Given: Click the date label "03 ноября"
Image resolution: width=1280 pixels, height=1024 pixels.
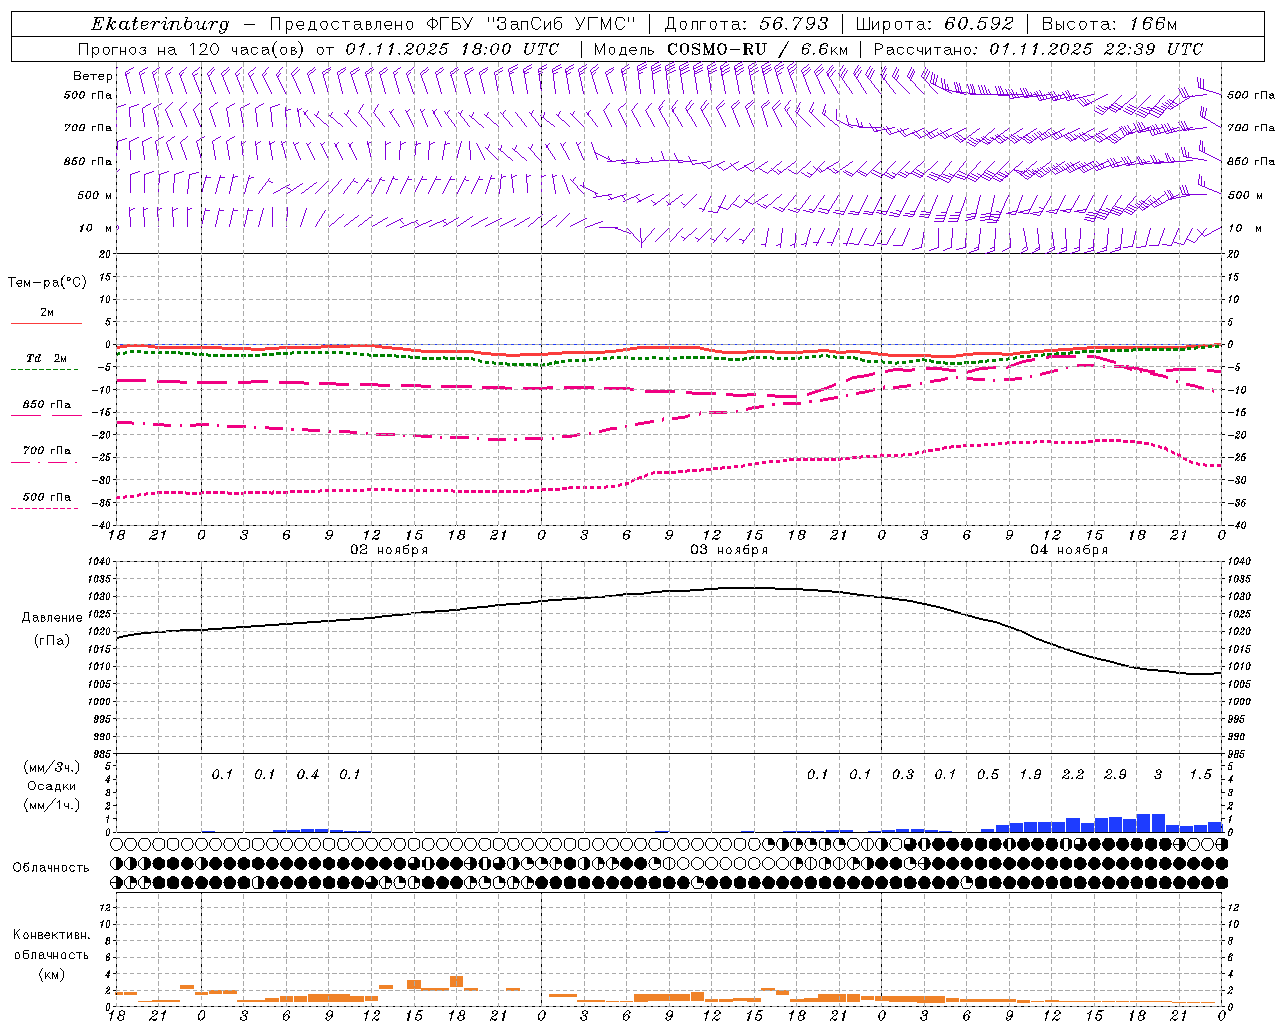Looking at the screenshot, I should pos(729,550).
